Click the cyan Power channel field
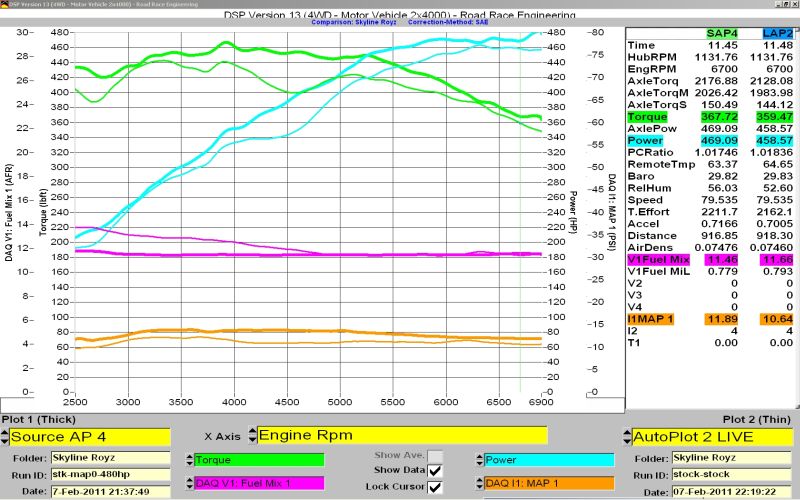Screen dimensions: 800x500 549,460
